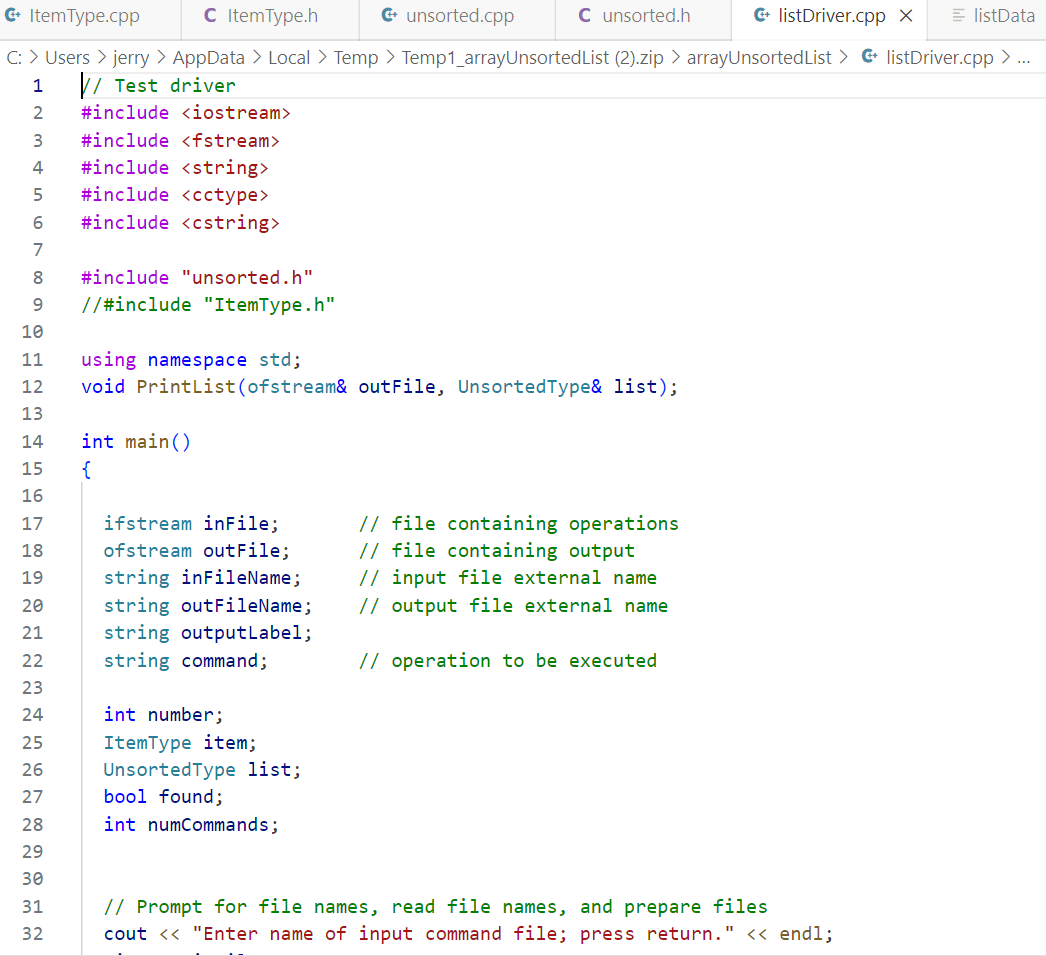Viewport: 1046px width, 956px height.
Task: Open the Users breadcrumb segment
Action: 67,58
